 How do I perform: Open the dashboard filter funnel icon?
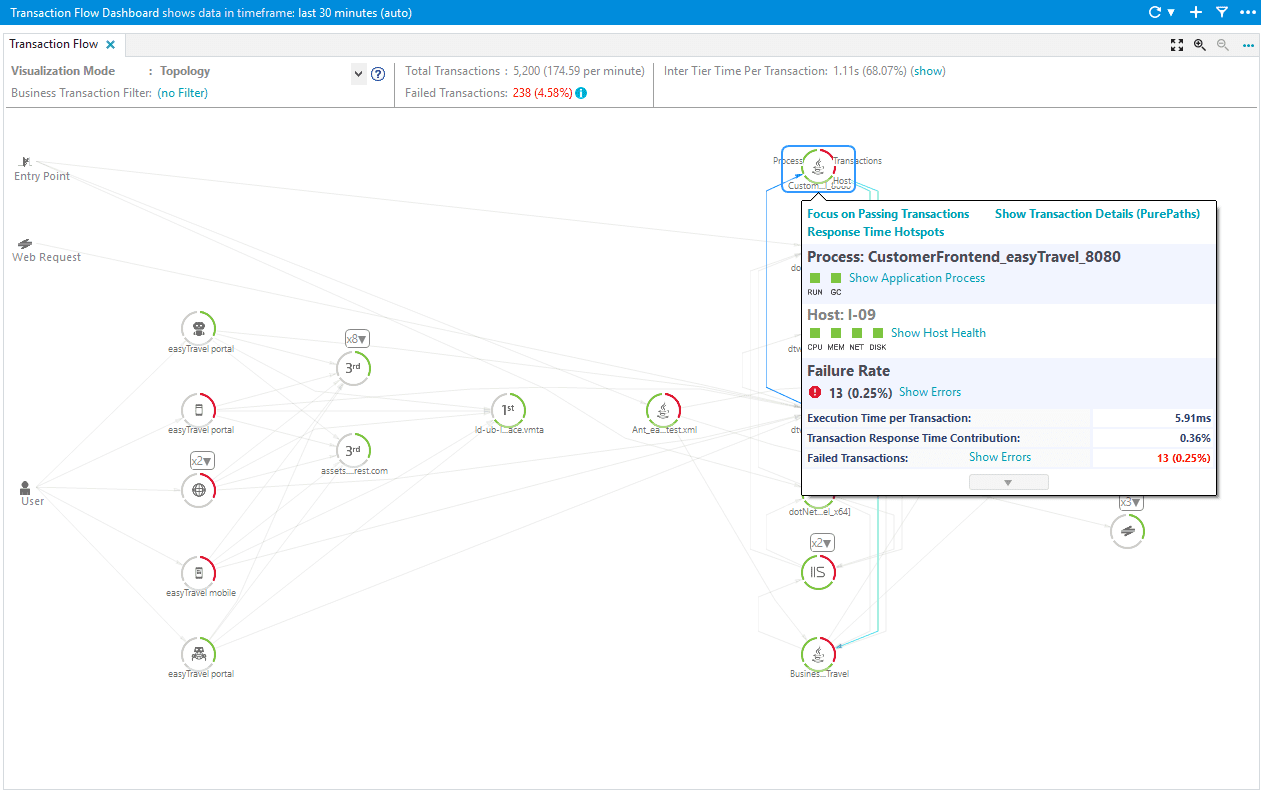click(1222, 13)
